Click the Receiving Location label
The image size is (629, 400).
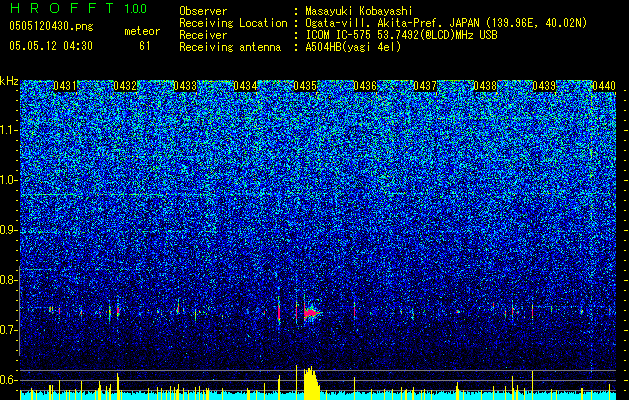coord(233,23)
